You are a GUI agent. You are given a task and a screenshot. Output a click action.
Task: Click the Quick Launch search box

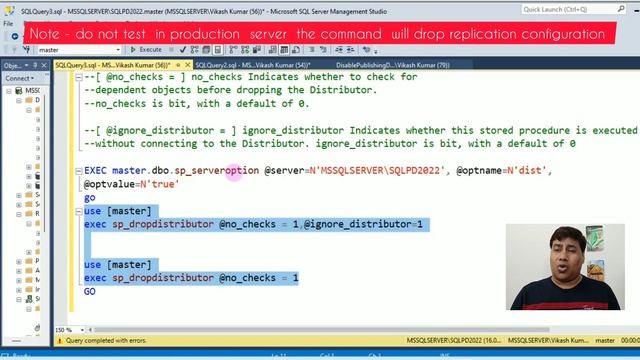569,9
